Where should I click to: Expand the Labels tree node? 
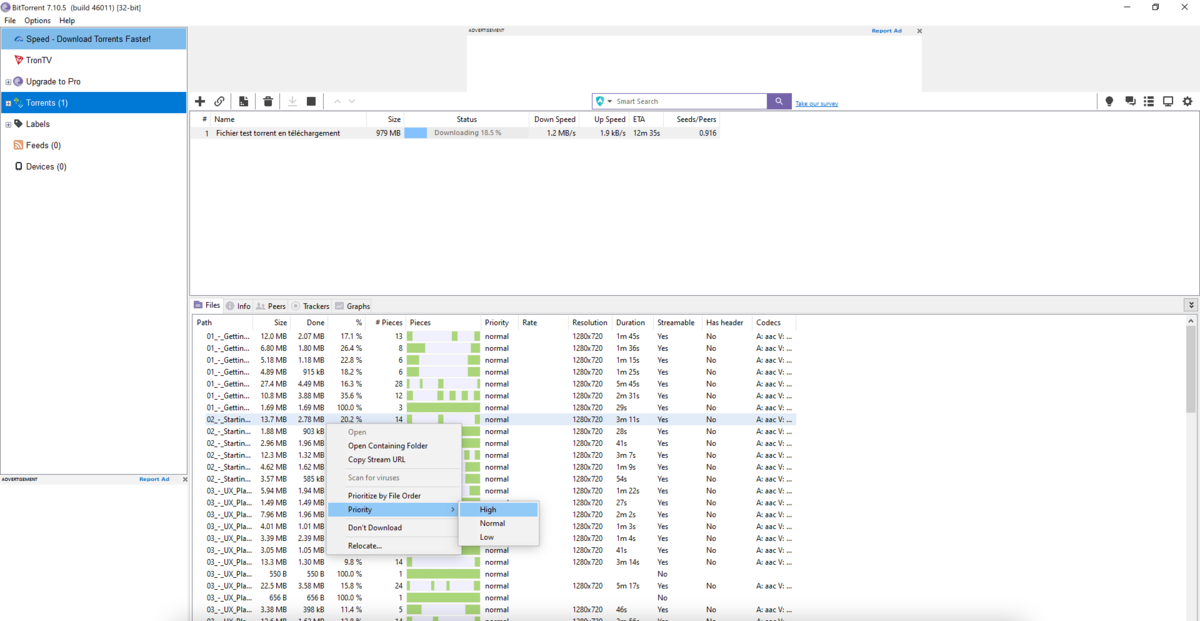[8, 124]
